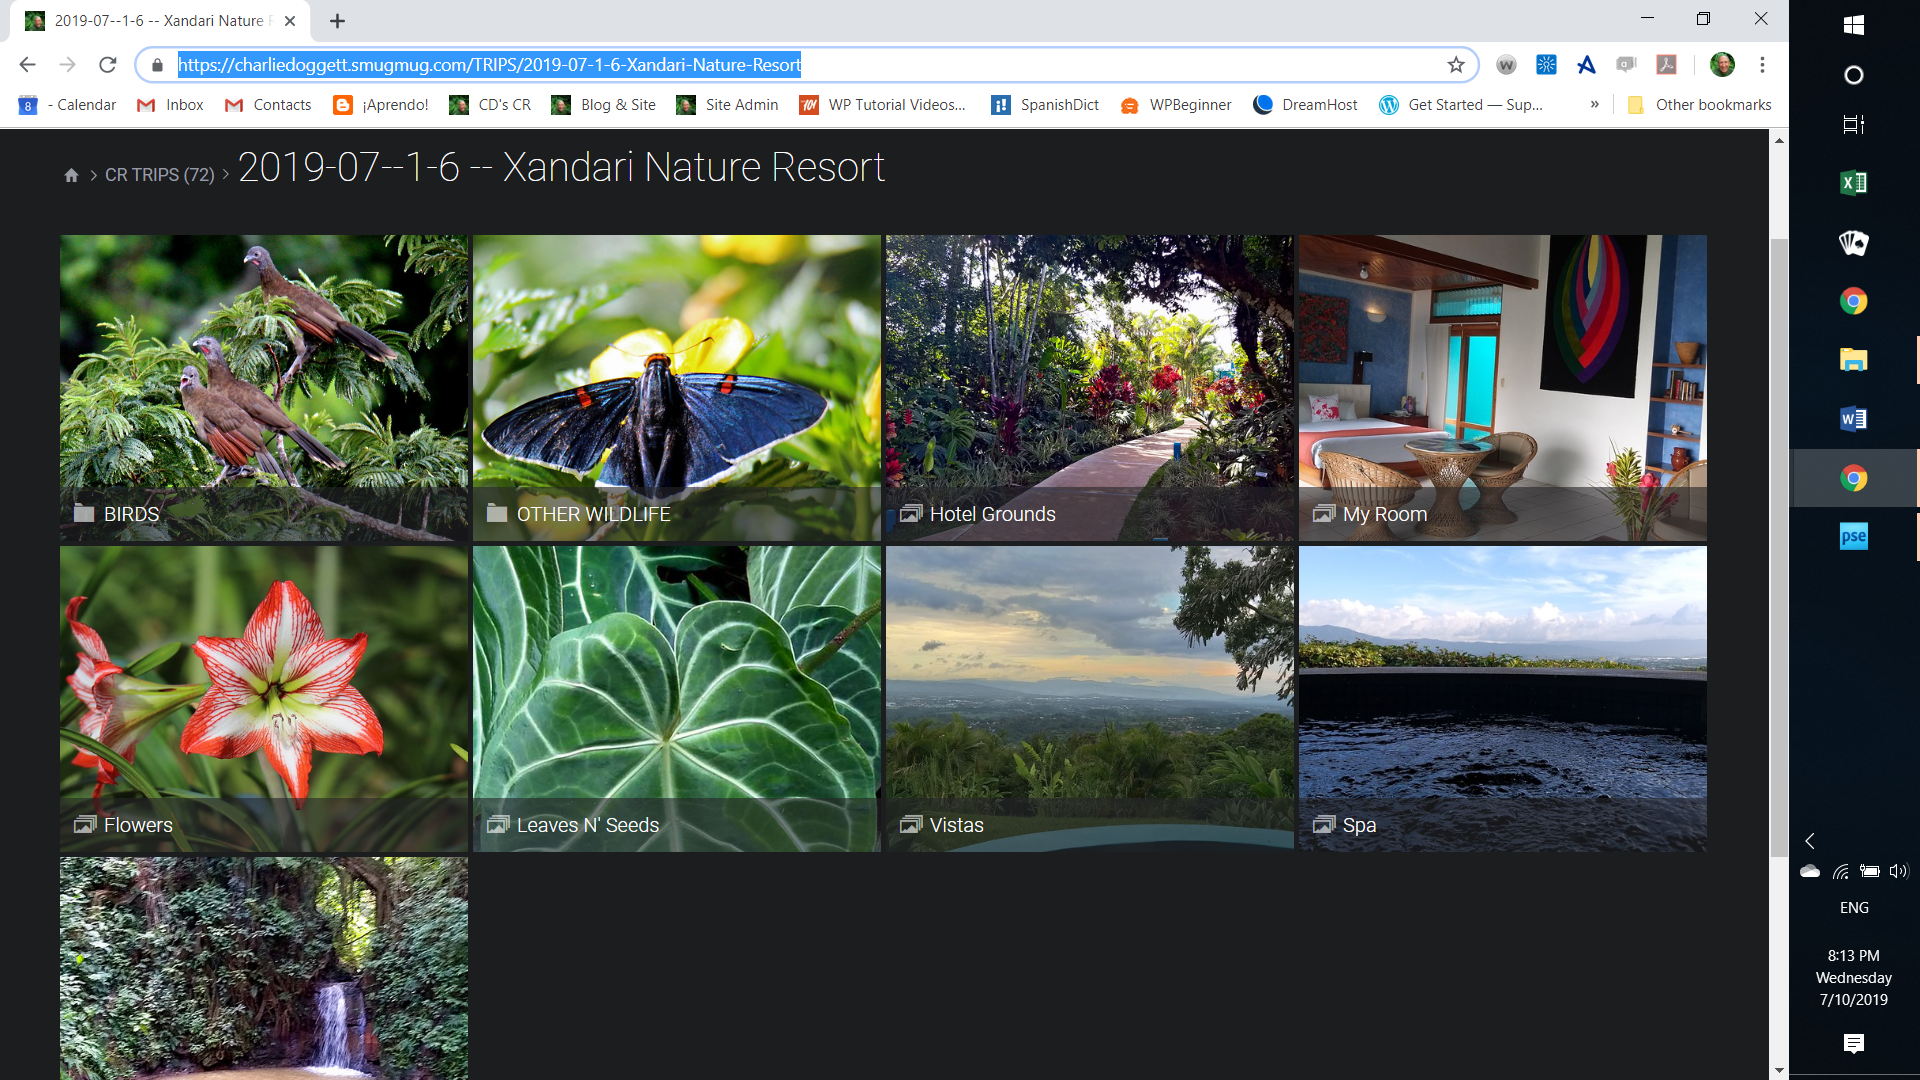1920x1080 pixels.
Task: Open Chrome's three-dot menu
Action: pos(1762,65)
